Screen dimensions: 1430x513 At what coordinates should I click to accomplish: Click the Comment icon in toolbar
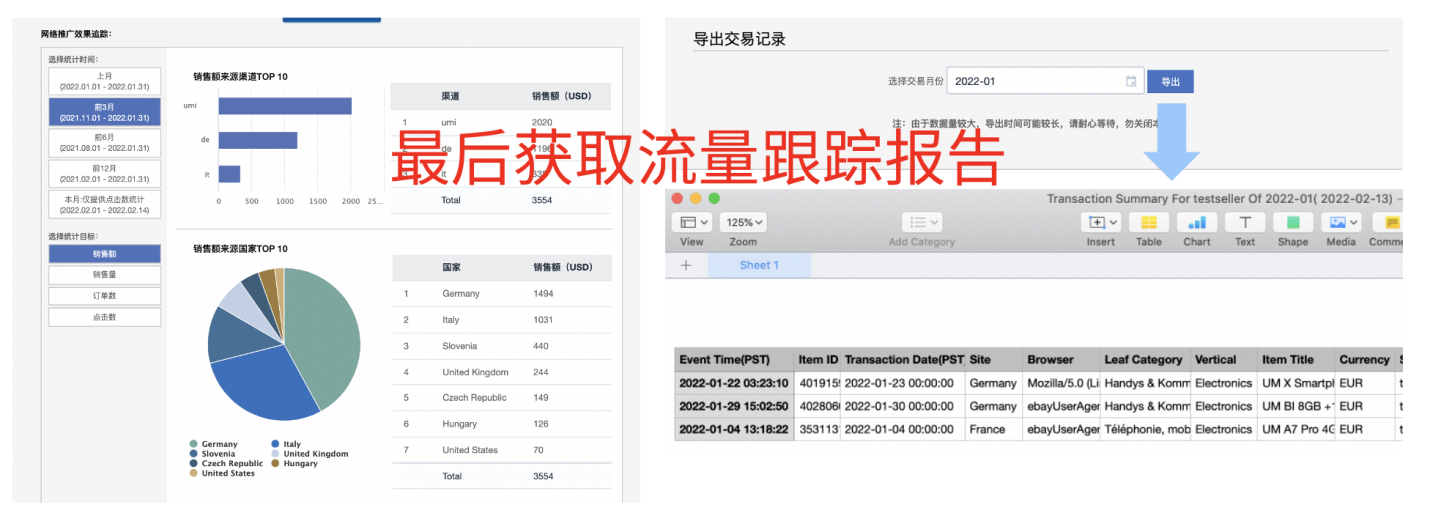point(1388,223)
